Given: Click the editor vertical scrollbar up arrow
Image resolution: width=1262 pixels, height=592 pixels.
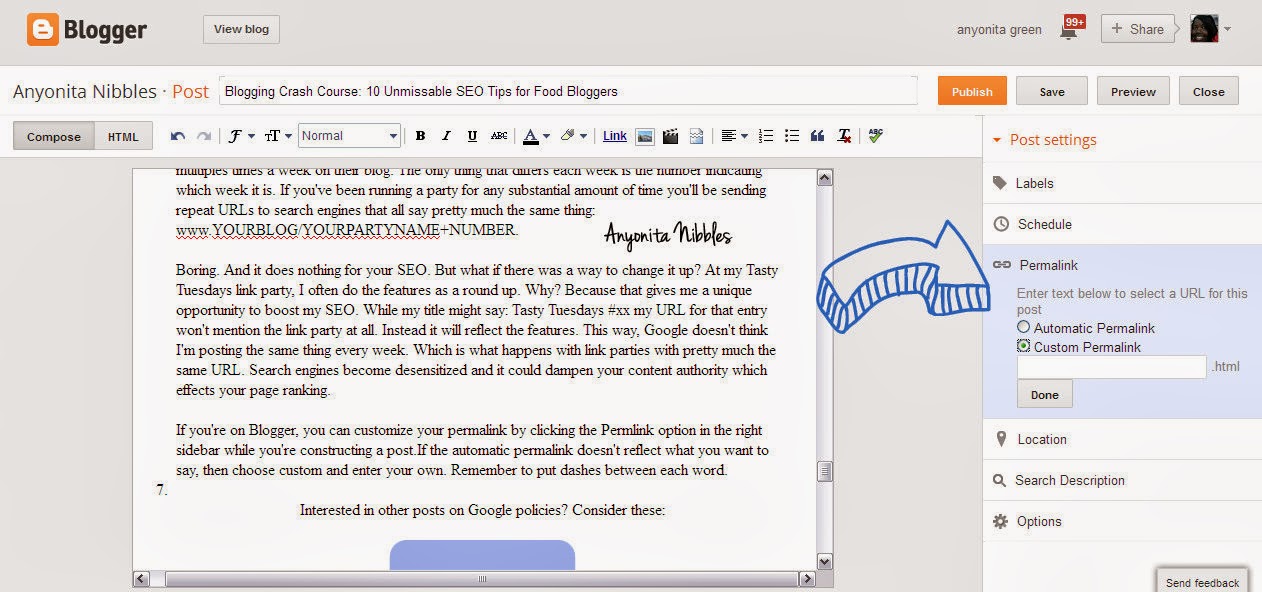Looking at the screenshot, I should 825,178.
